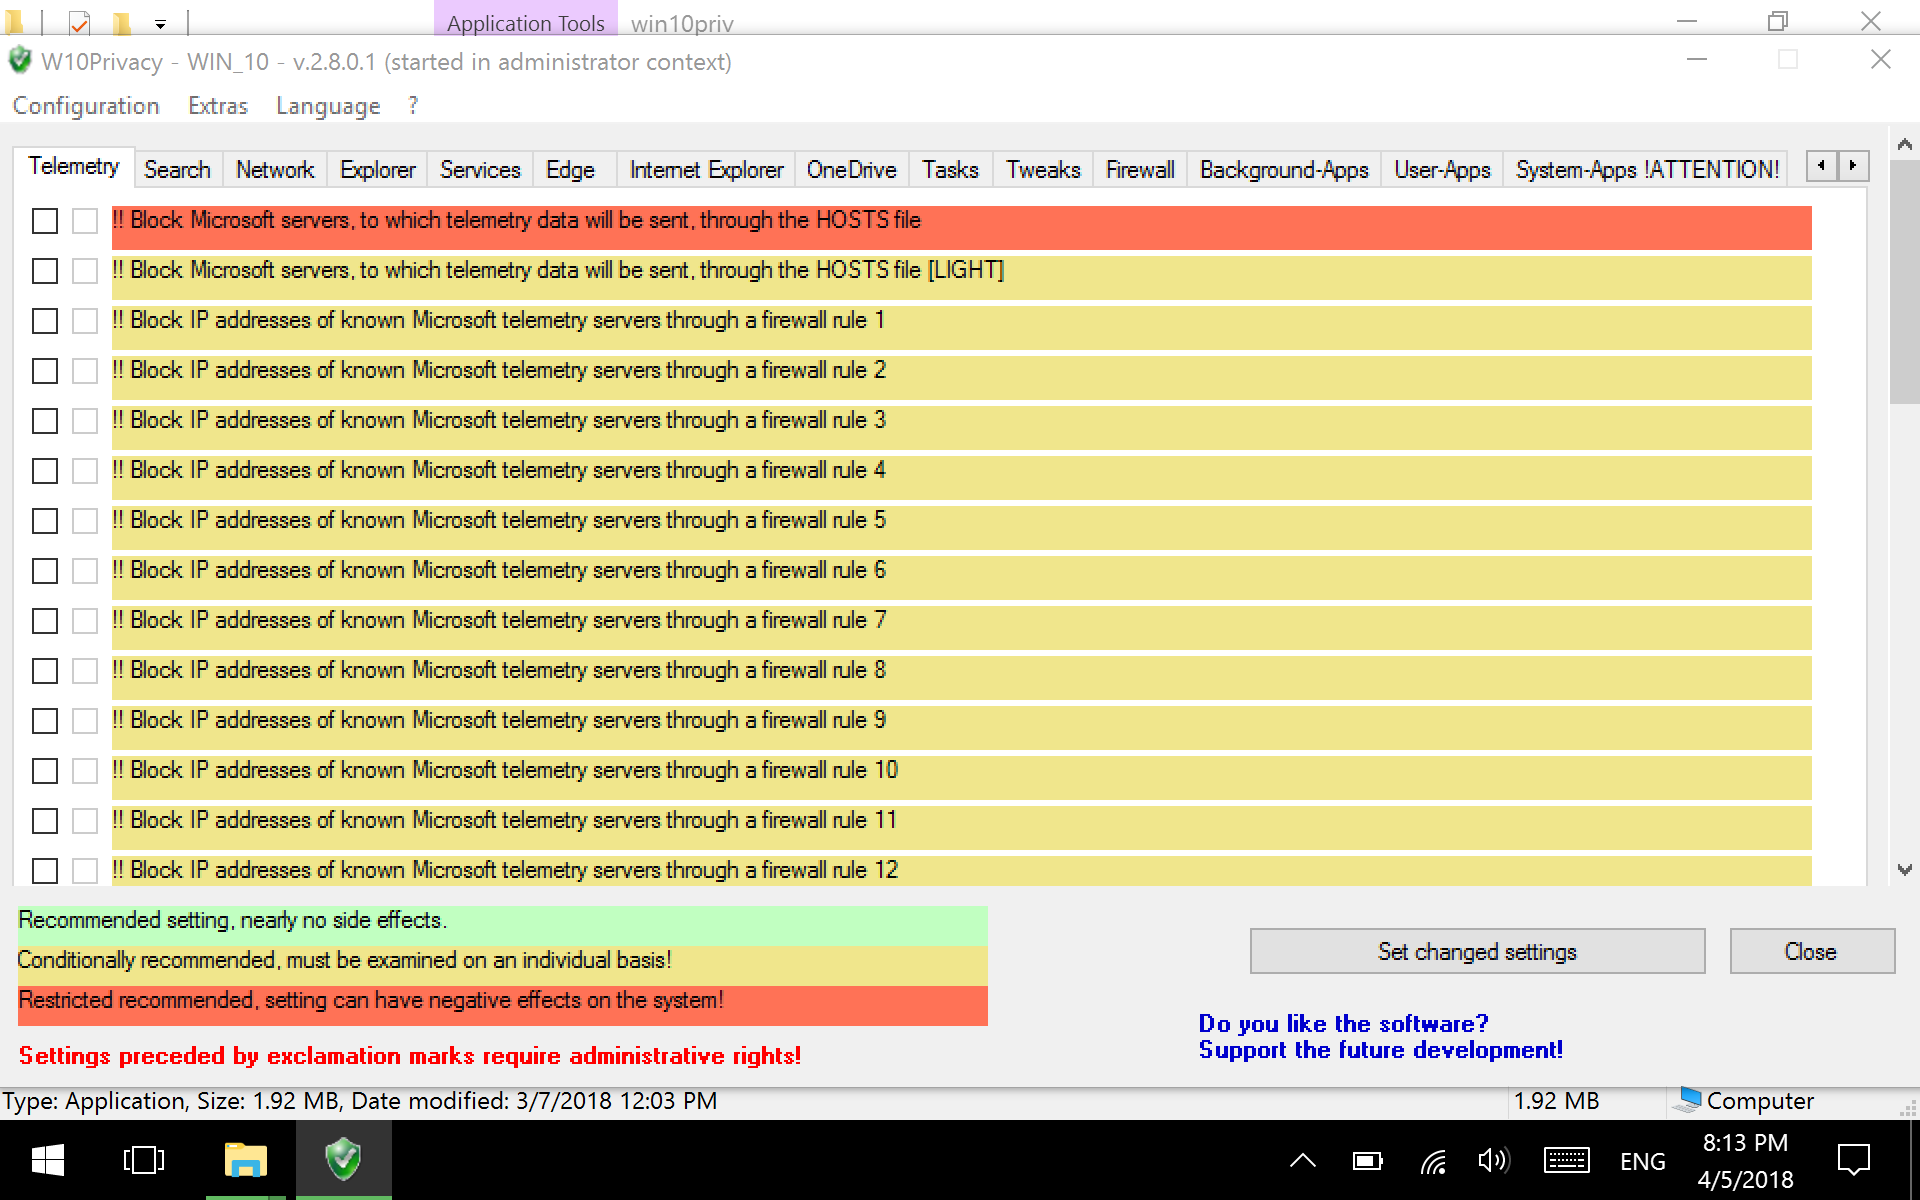Screen dimensions: 1920x1200
Task: Open W10Privacy from the taskbar shield icon
Action: point(343,1160)
